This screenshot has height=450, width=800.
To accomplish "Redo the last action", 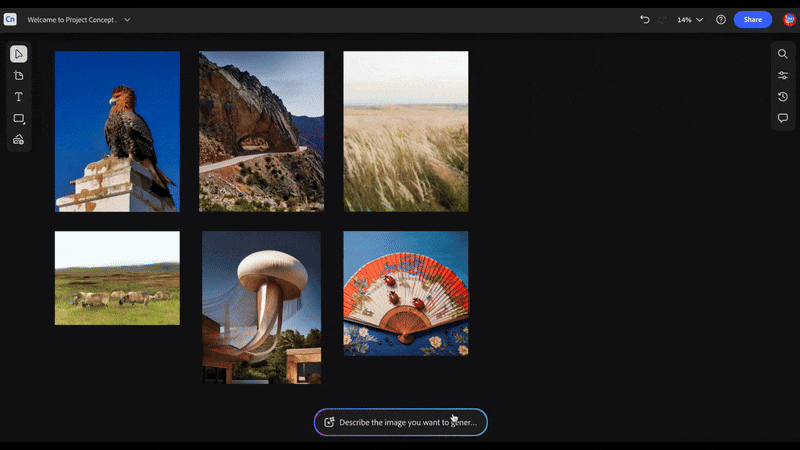I will pyautogui.click(x=662, y=19).
